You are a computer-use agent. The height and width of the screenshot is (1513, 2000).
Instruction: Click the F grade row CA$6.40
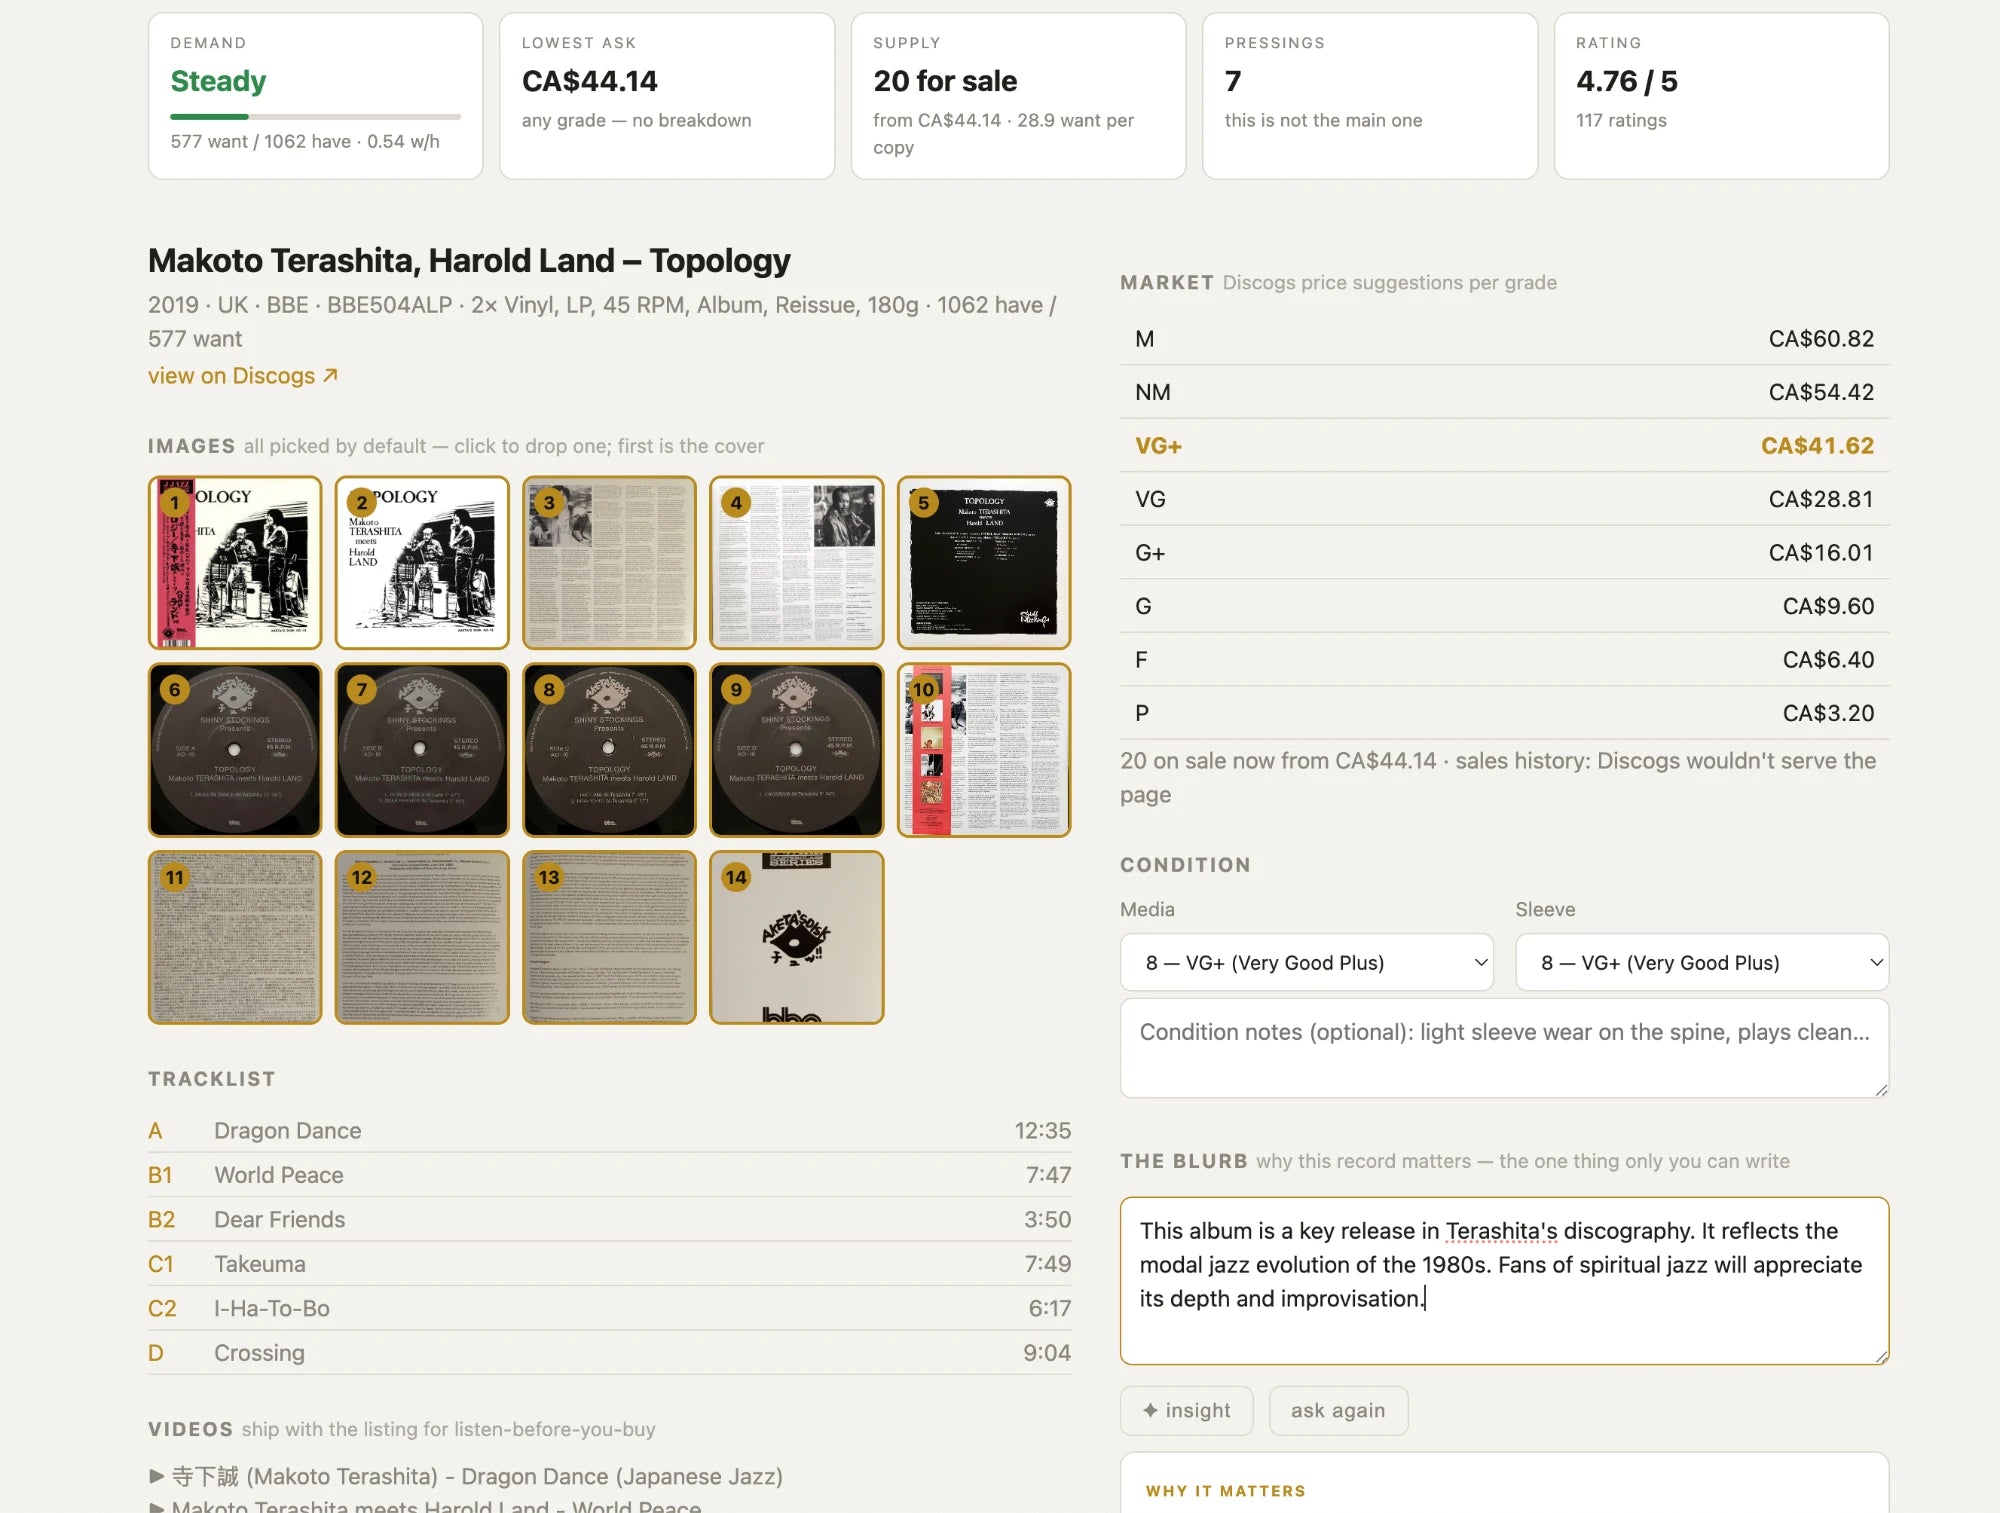tap(1504, 659)
